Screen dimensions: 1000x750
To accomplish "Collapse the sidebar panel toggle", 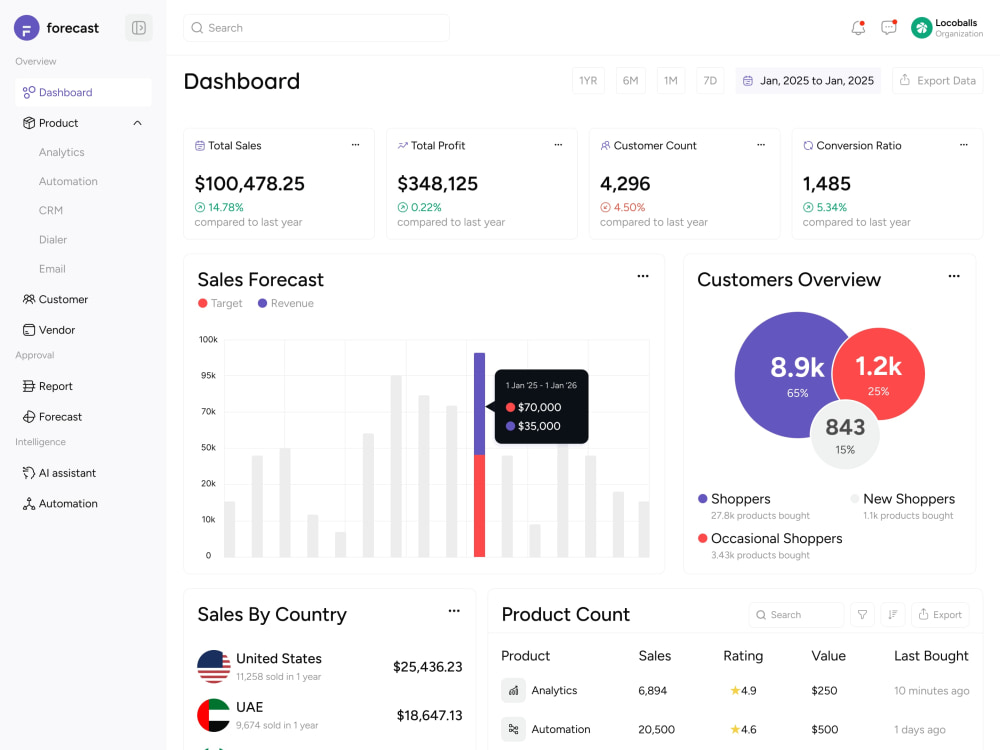I will (x=138, y=28).
